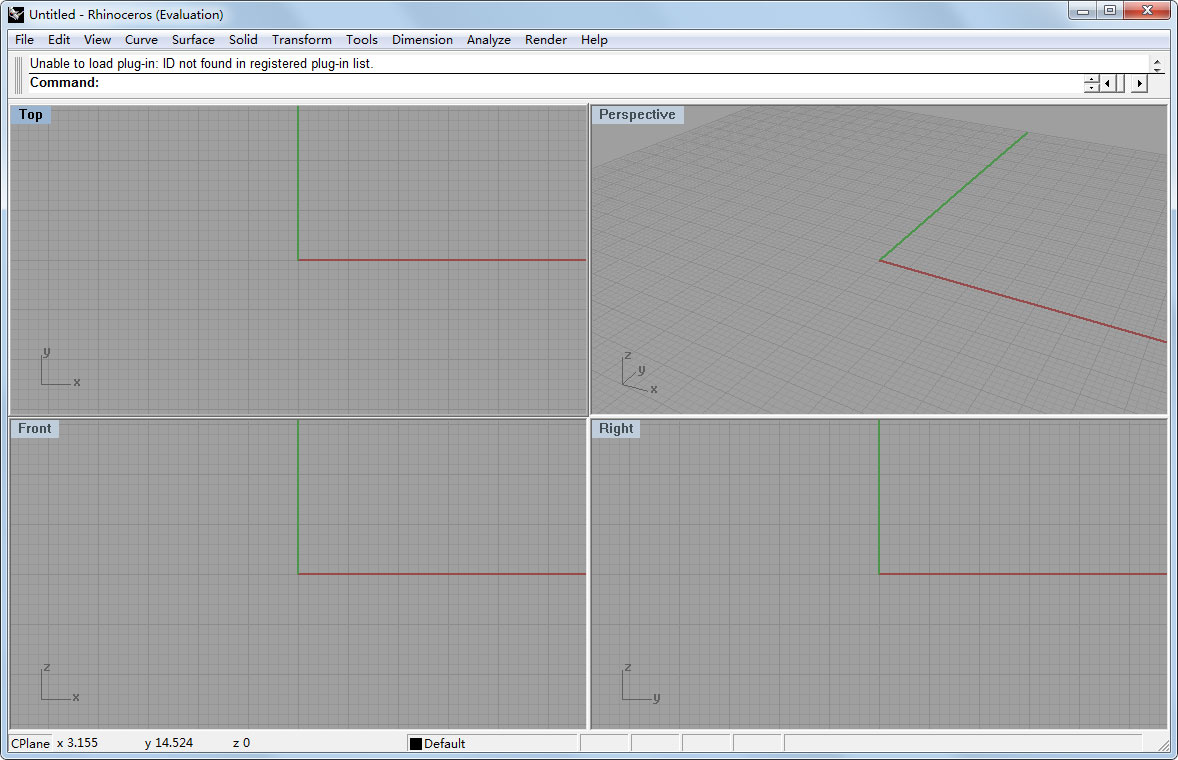Viewport: 1178px width, 760px height.
Task: Click the command area left arrow button
Action: [1107, 83]
